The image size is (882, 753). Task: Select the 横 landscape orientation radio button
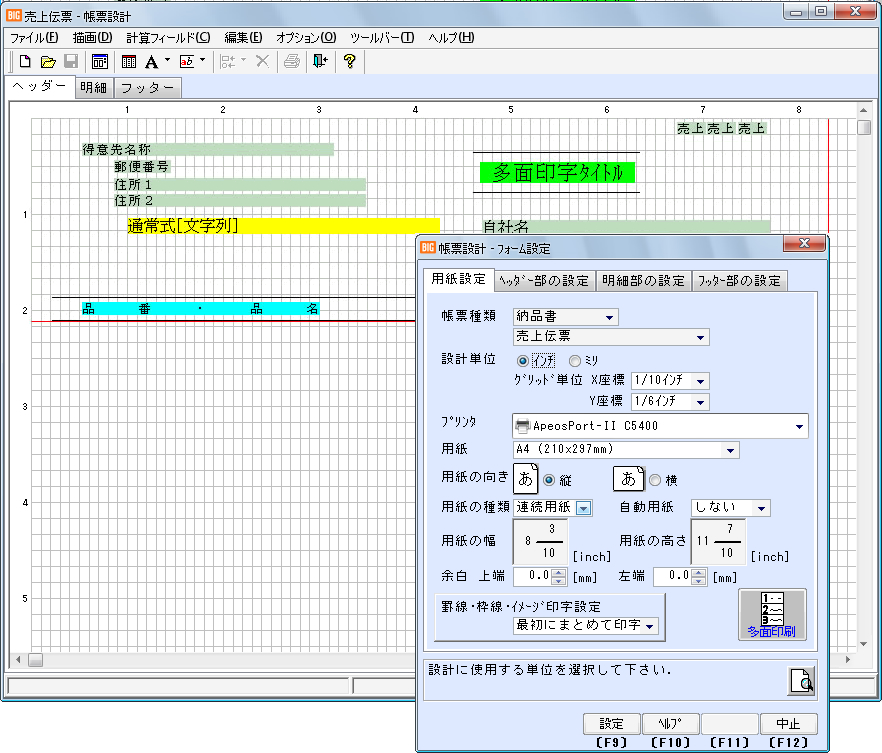tap(656, 479)
